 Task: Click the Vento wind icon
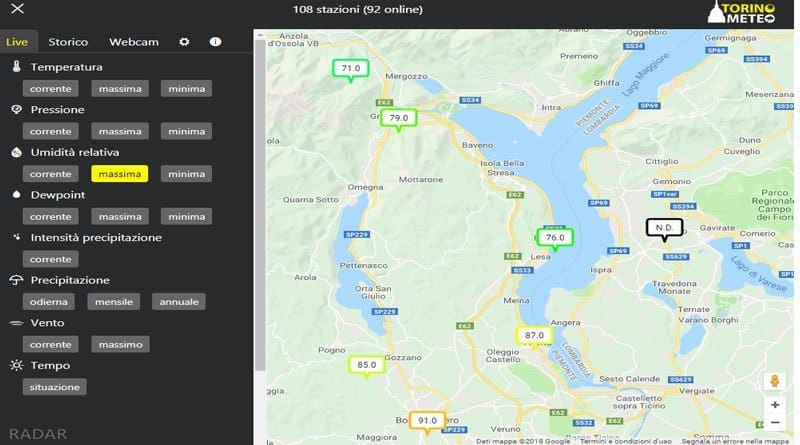[16, 323]
